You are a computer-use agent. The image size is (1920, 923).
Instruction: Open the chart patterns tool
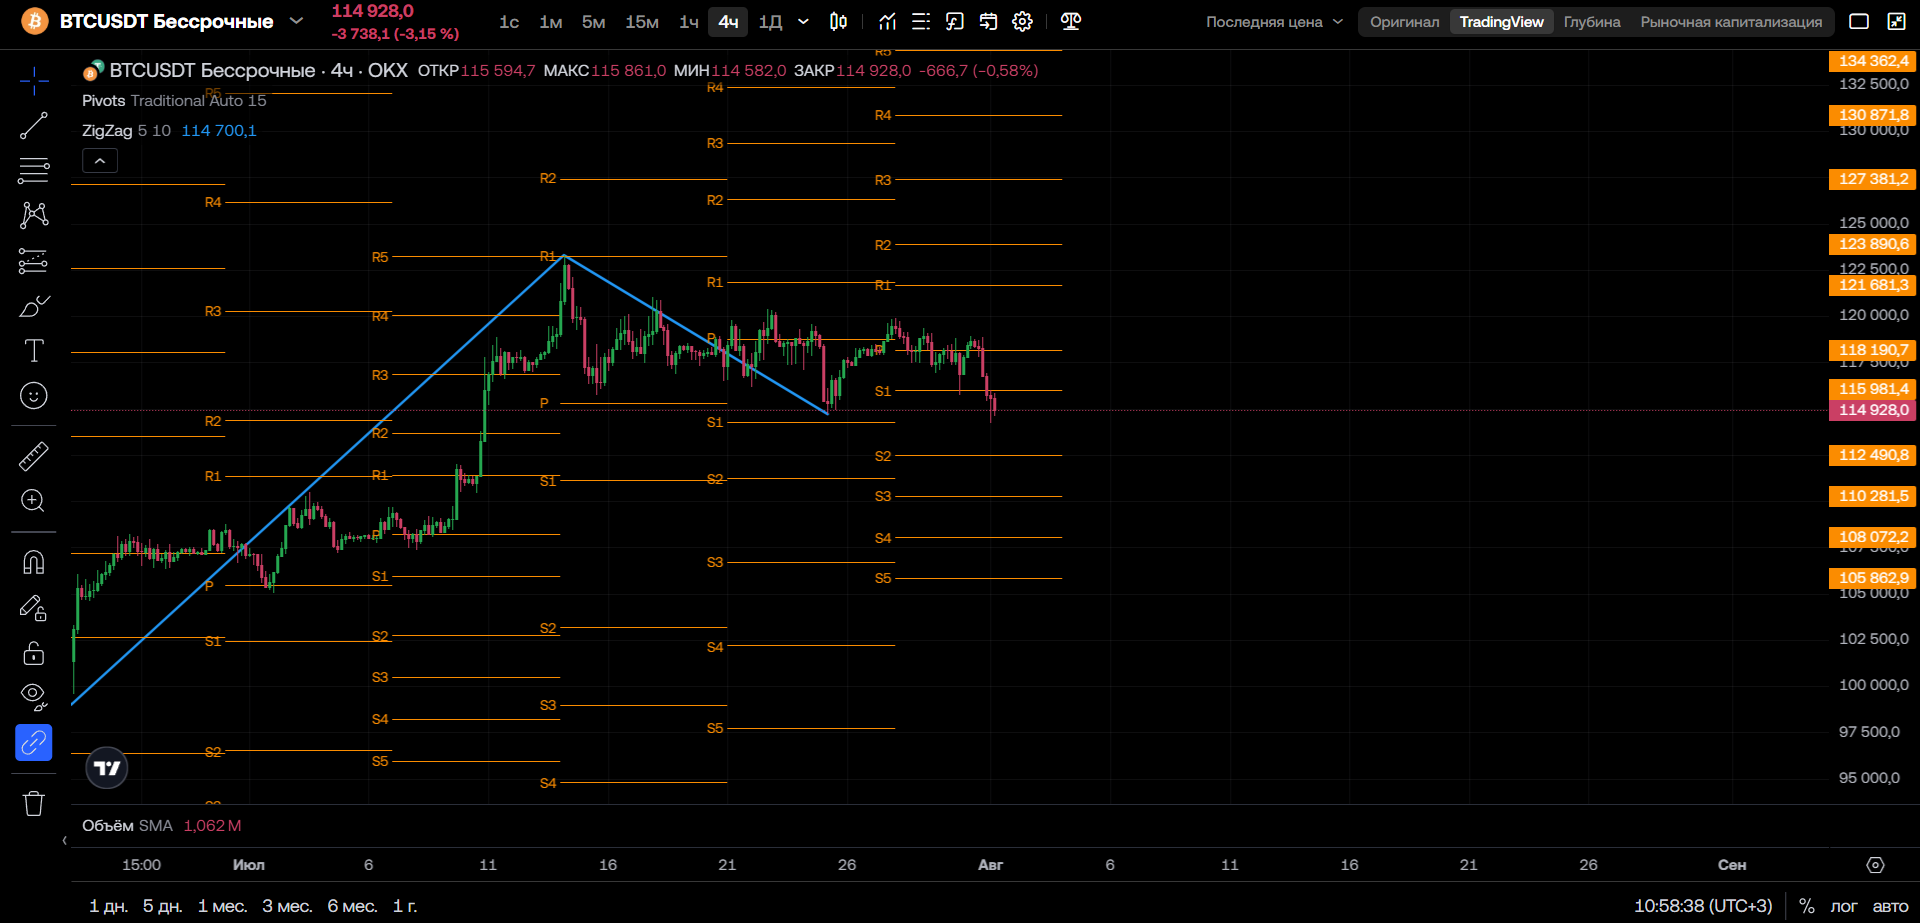[34, 215]
